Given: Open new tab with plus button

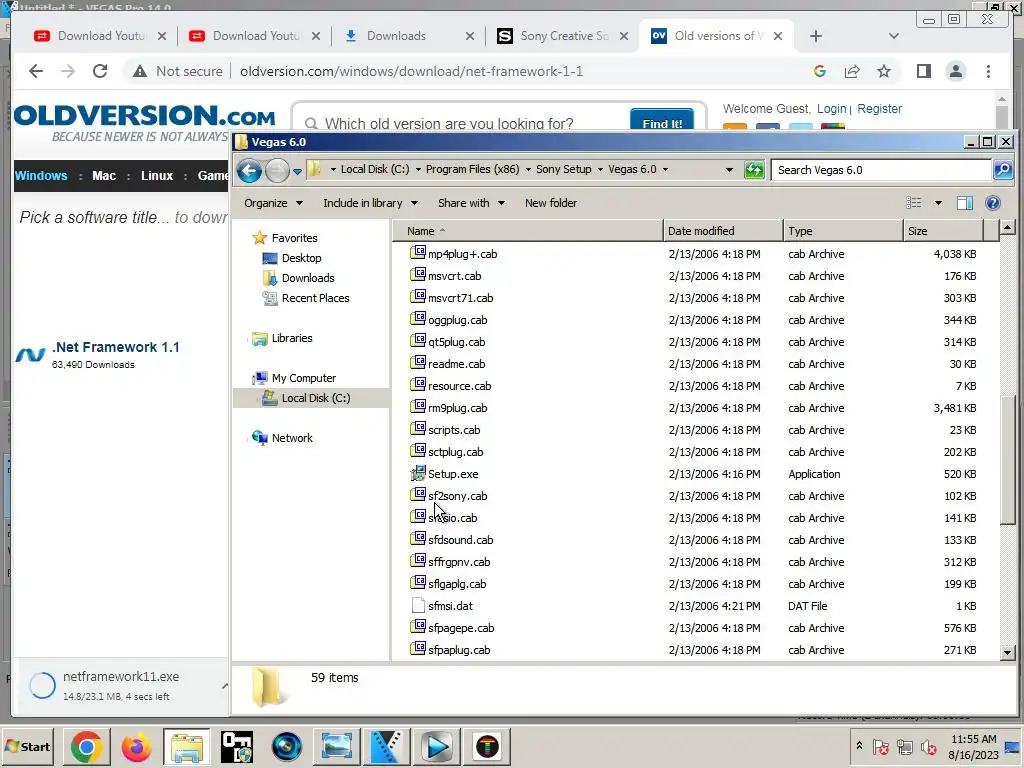Looking at the screenshot, I should coord(816,36).
